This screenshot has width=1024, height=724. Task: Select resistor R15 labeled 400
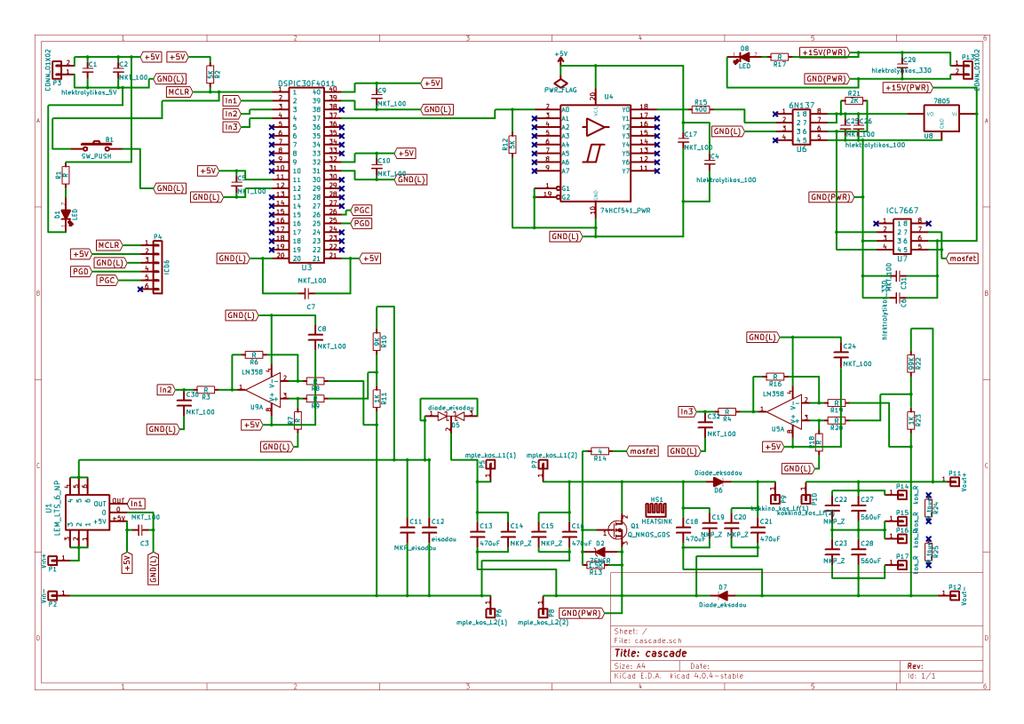click(x=700, y=110)
